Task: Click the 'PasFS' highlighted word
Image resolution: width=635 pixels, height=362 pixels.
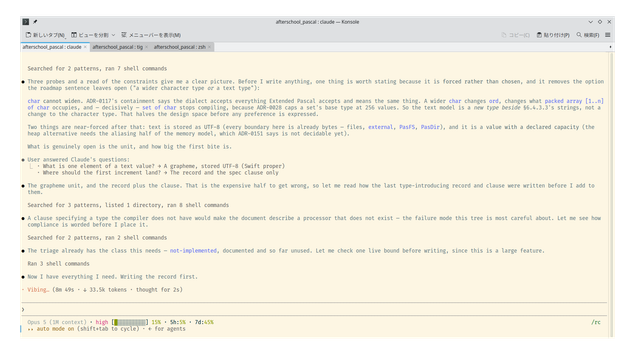Action: click(407, 127)
